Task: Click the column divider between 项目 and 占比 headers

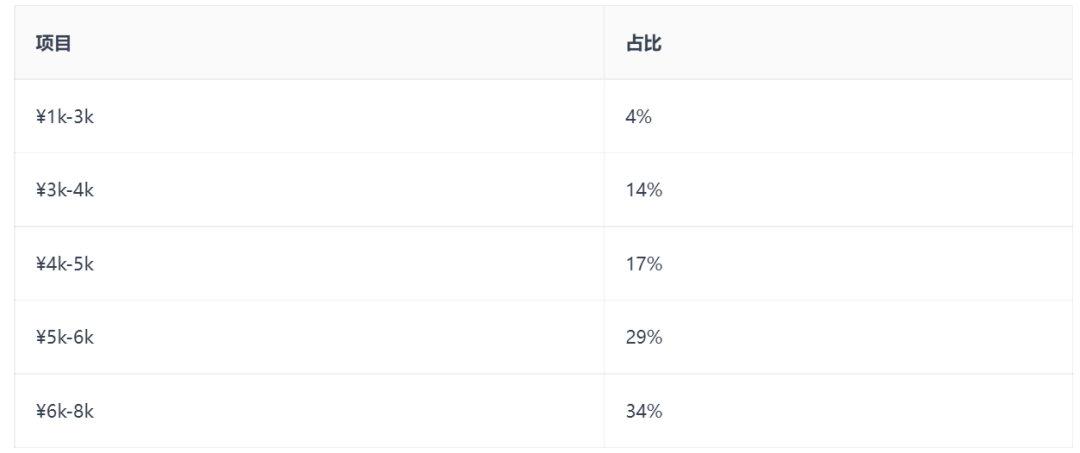Action: pyautogui.click(x=604, y=44)
